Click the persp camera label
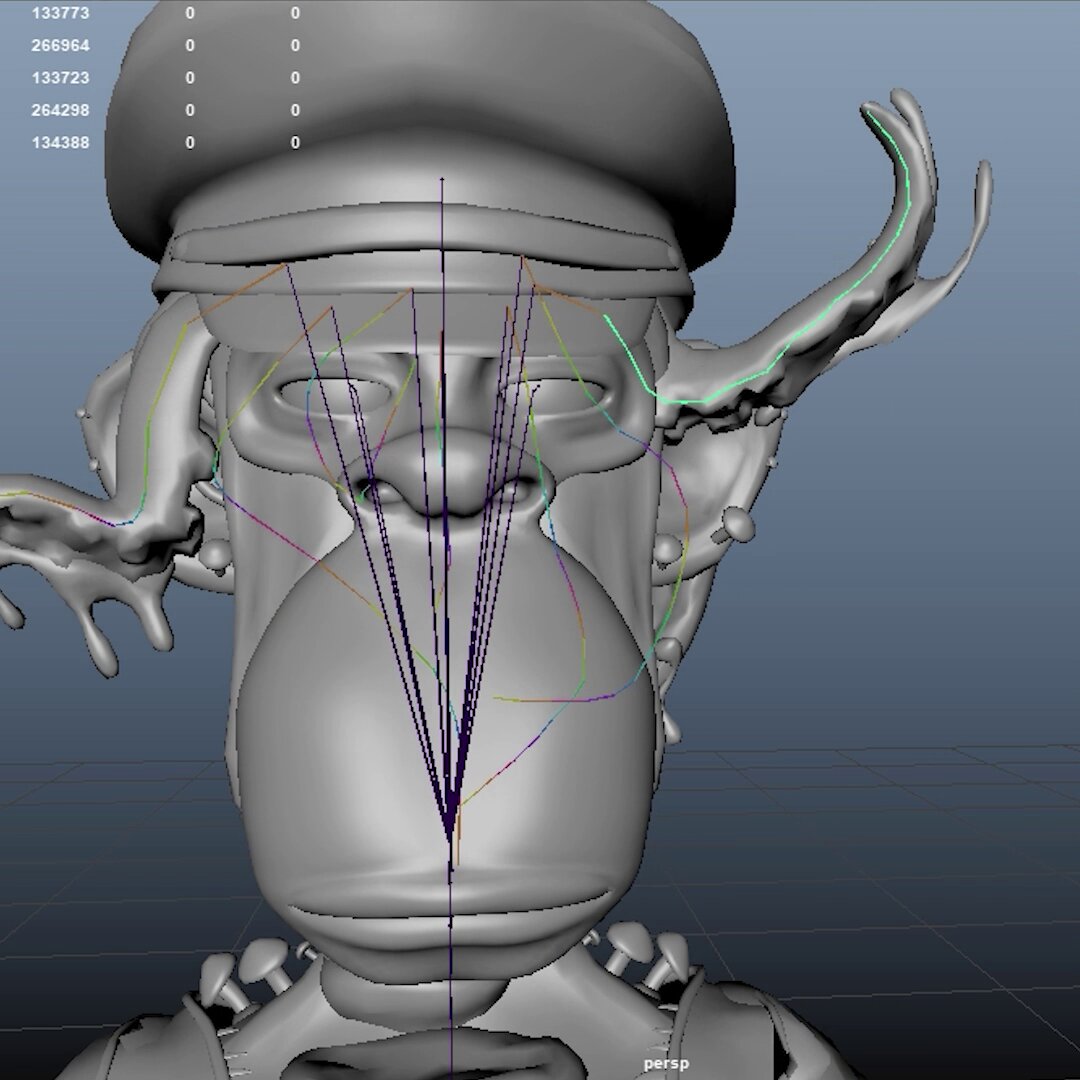 pos(666,1064)
